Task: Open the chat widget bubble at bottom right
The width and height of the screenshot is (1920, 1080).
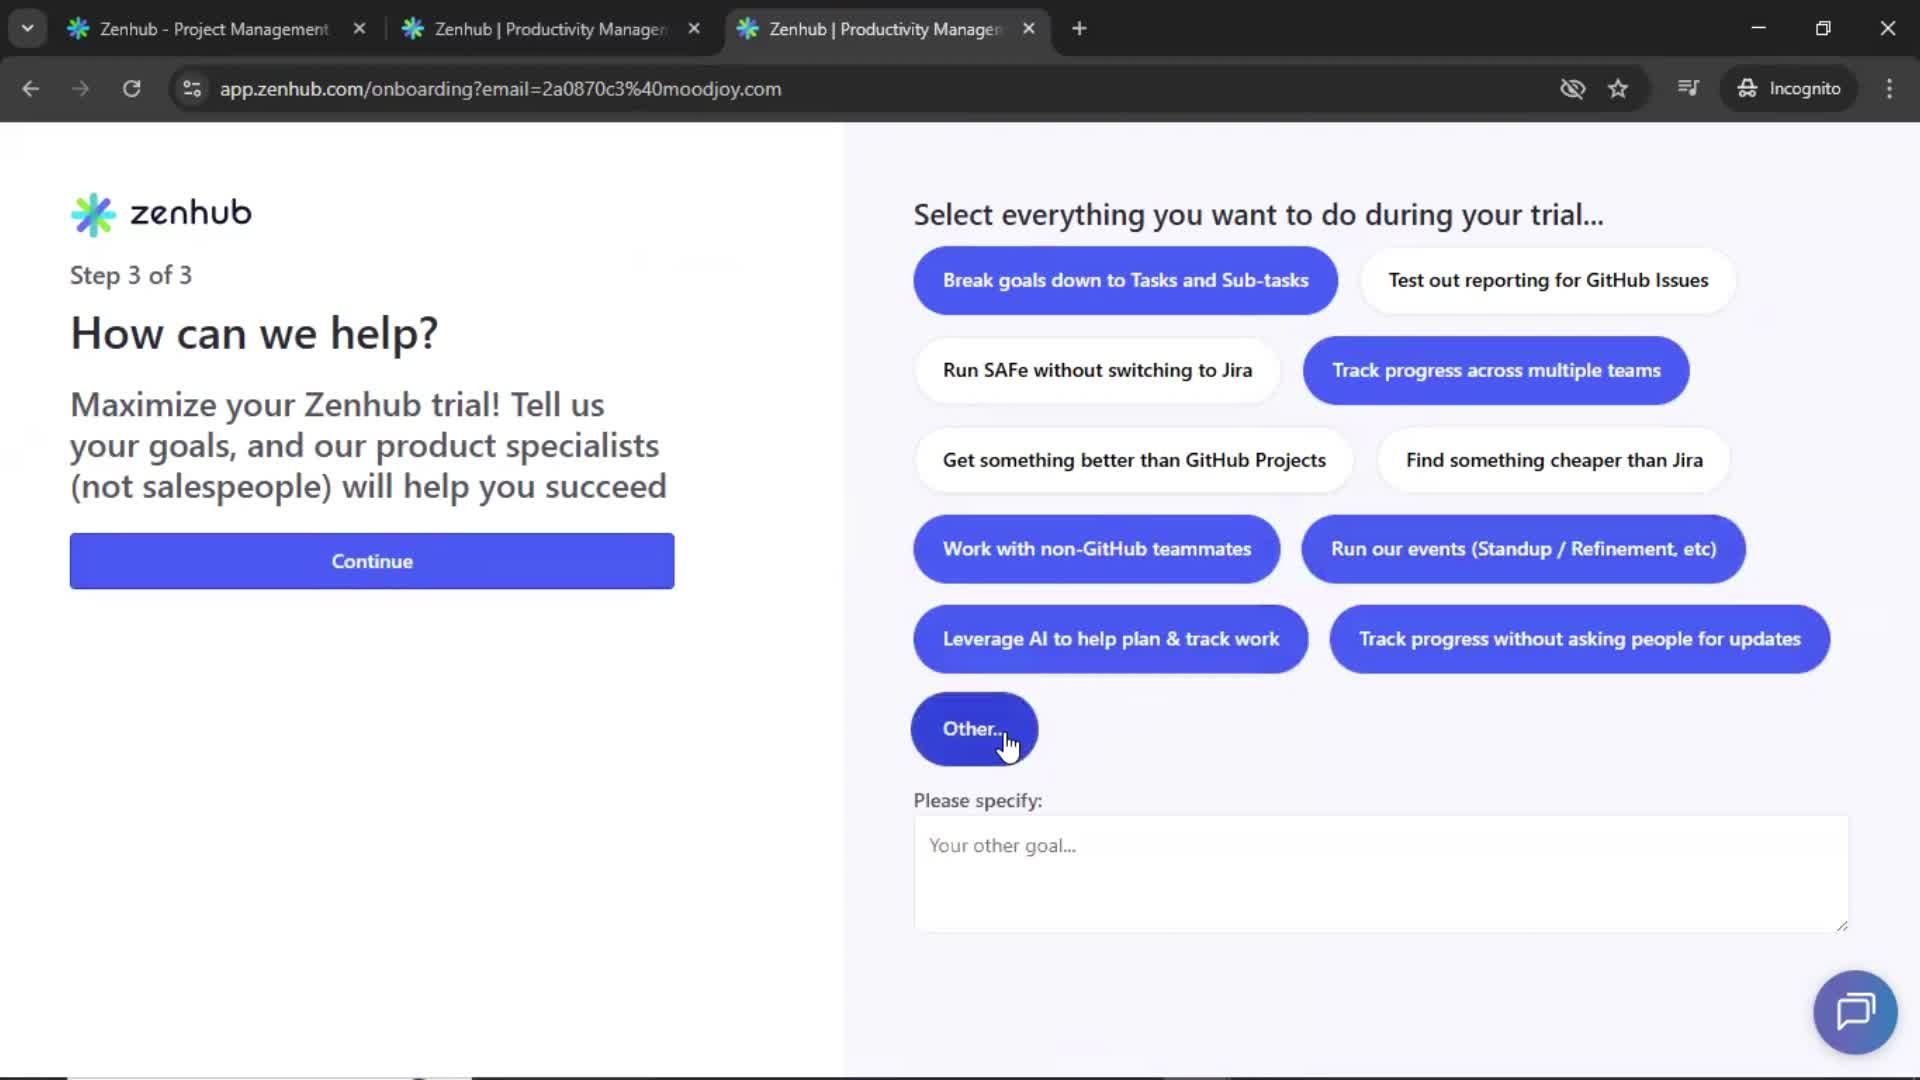Action: pos(1853,1011)
